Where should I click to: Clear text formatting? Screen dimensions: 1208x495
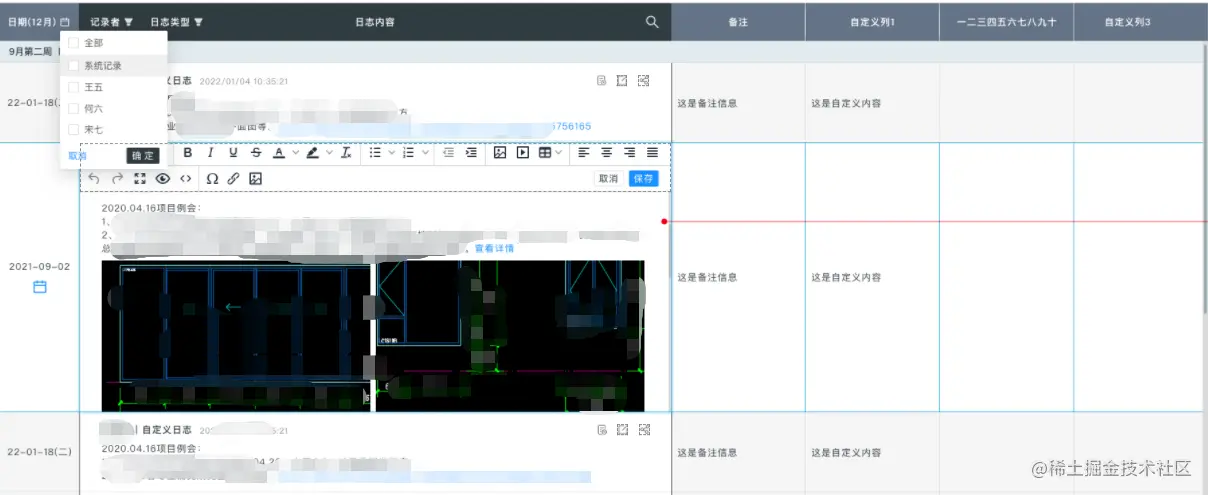point(346,153)
